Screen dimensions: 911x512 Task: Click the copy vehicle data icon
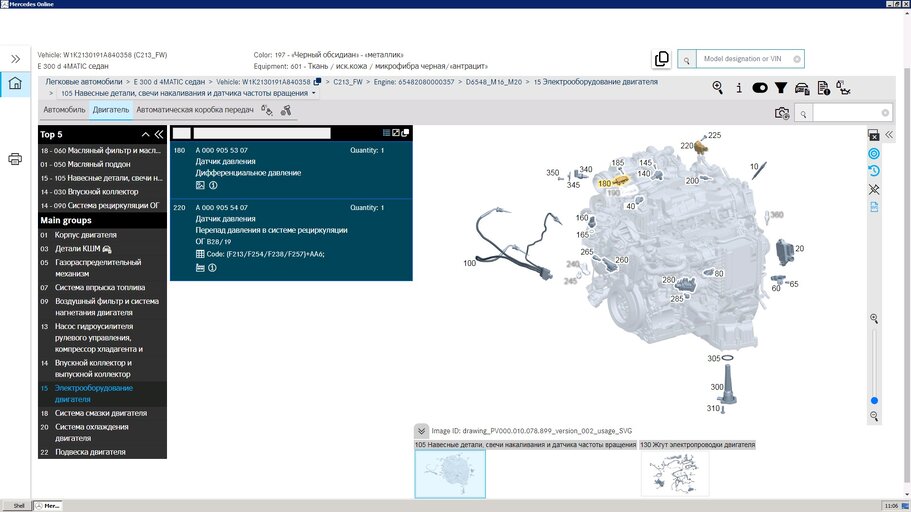[662, 59]
